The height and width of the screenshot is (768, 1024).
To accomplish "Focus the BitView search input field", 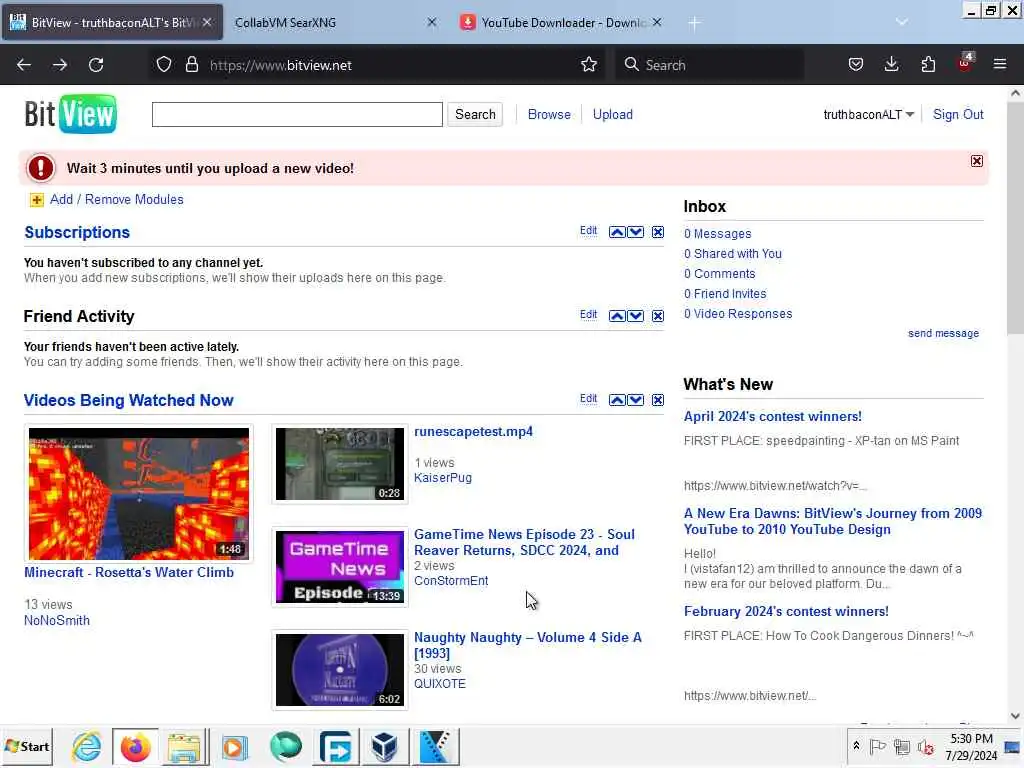I will pos(297,114).
